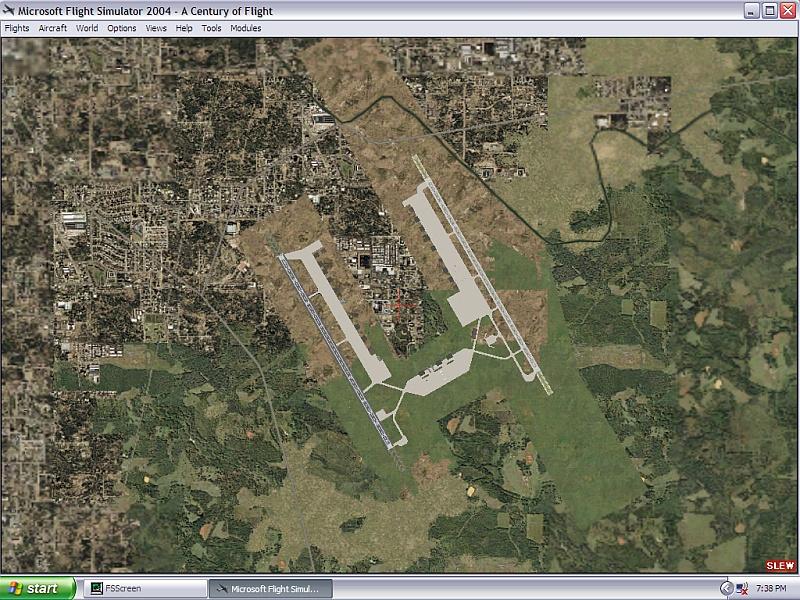Open the Flights menu
This screenshot has height=600, width=800.
17,28
